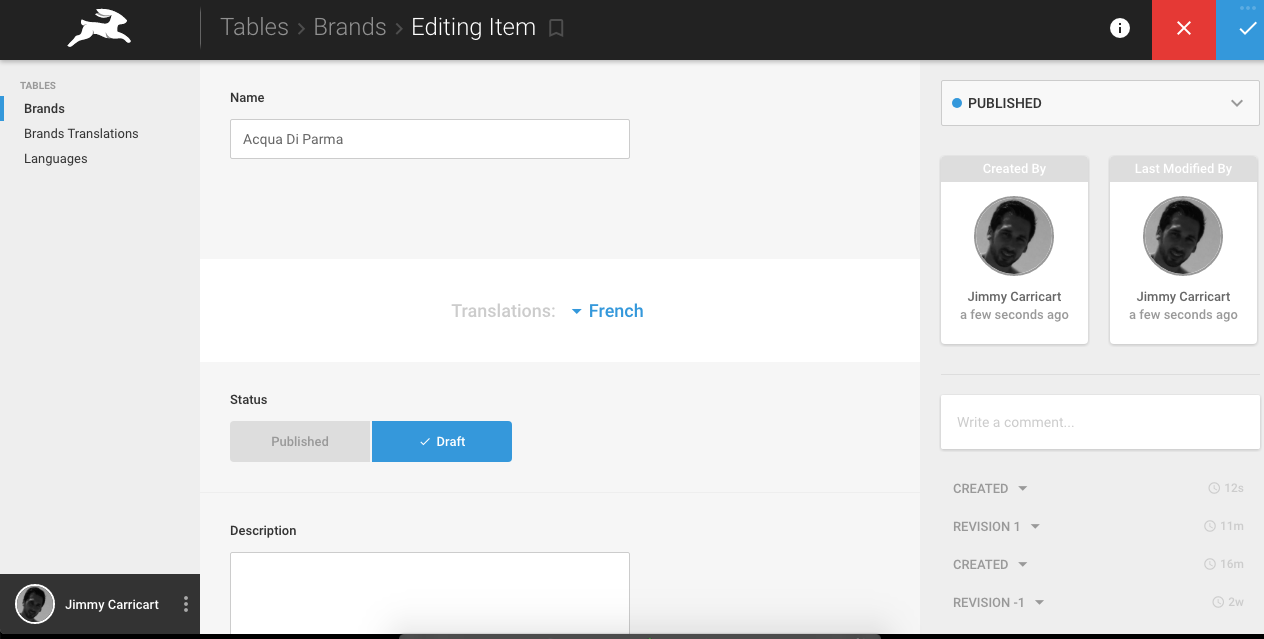Click inside the Description text area

point(430,594)
